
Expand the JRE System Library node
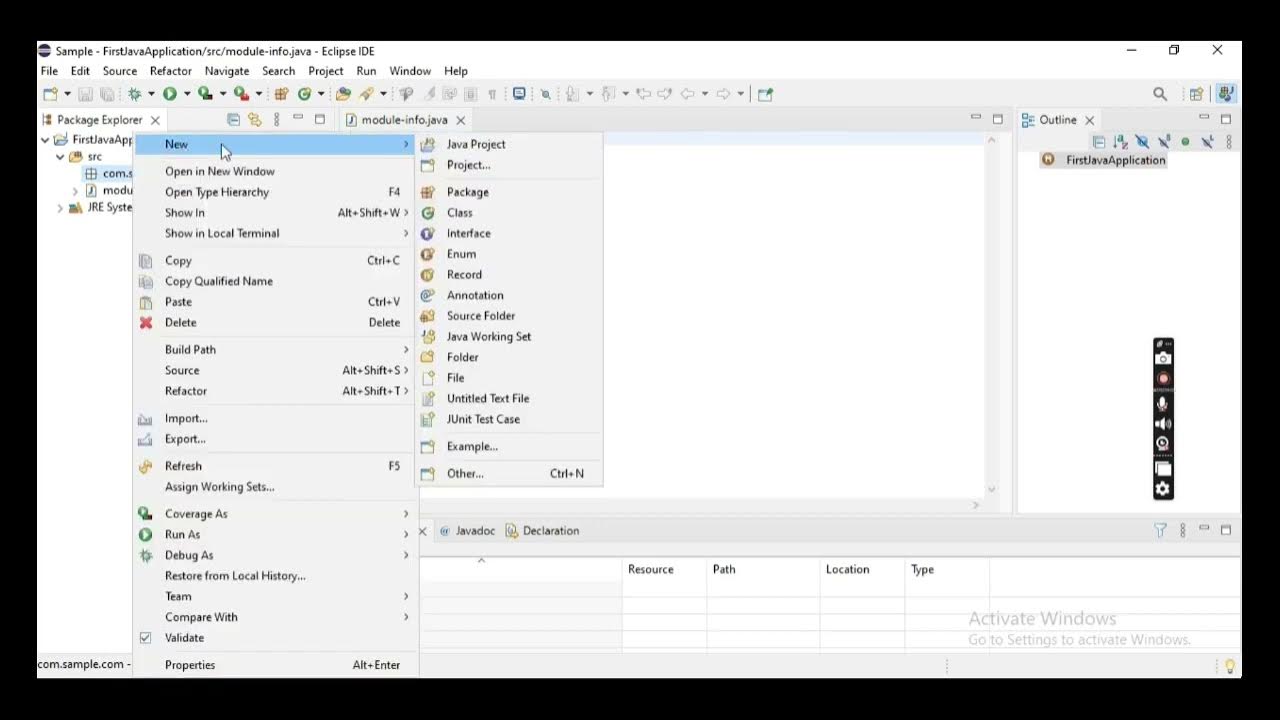[x=60, y=208]
